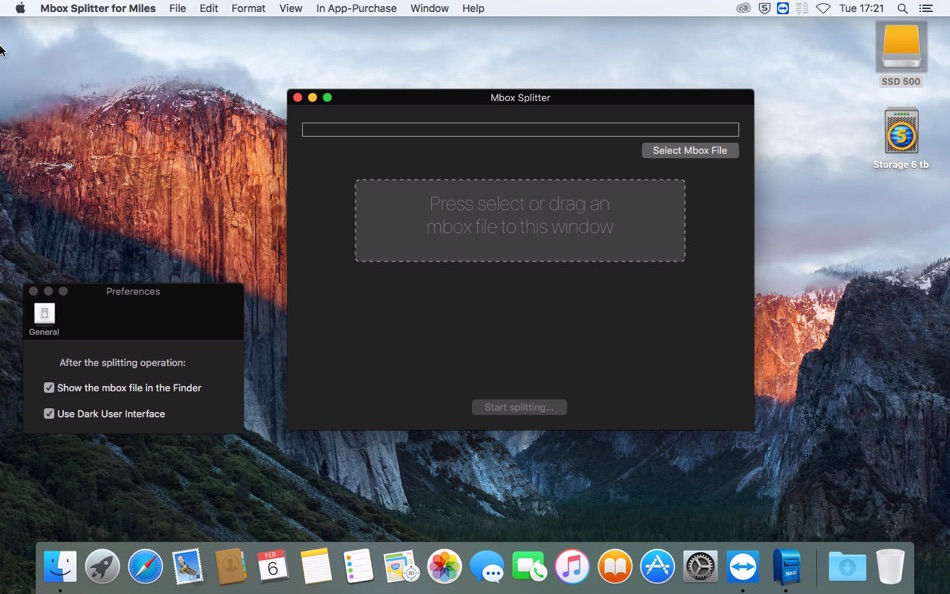The width and height of the screenshot is (950, 594).
Task: Open the Mail eagle stamp Dock icon
Action: click(x=188, y=566)
